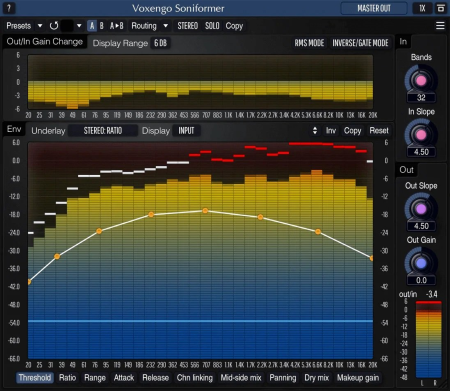
Task: Select the Release envelope tab
Action: pos(155,378)
